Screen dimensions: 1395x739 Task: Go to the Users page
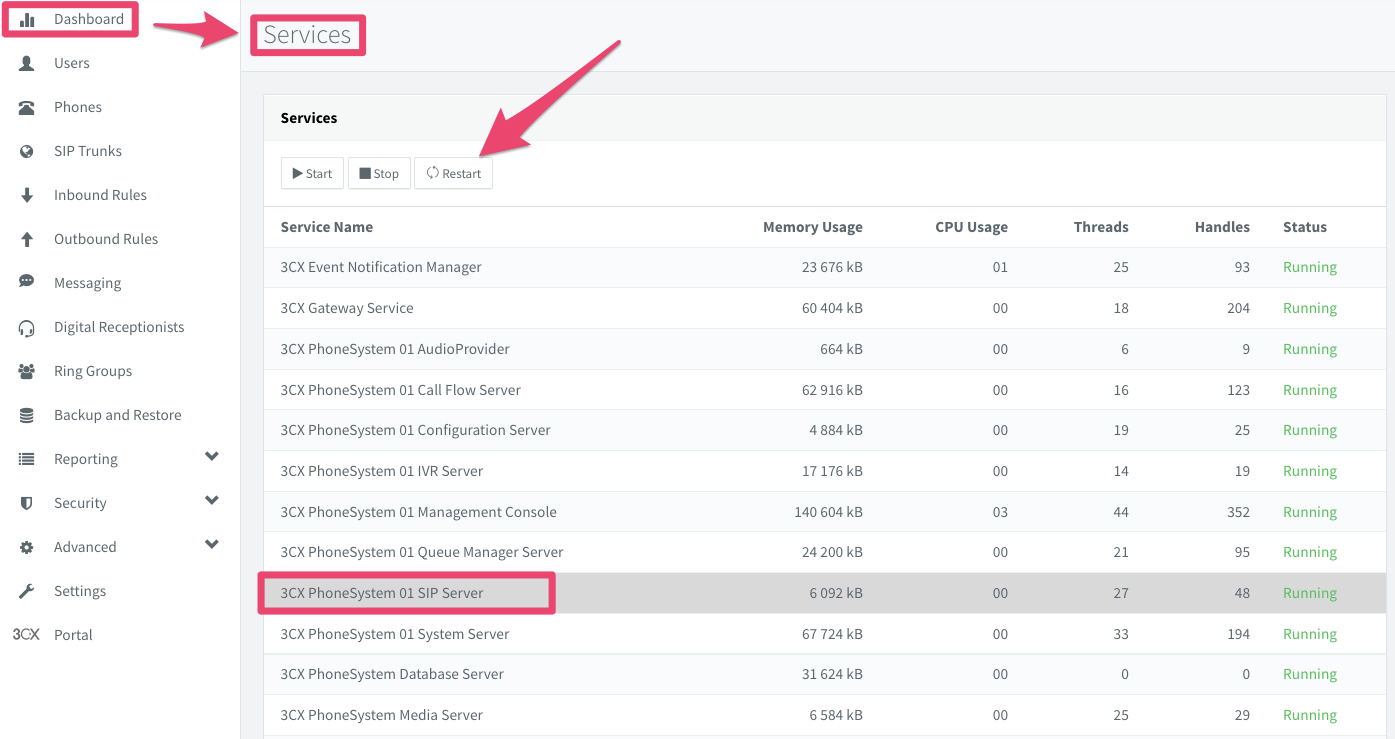(72, 63)
